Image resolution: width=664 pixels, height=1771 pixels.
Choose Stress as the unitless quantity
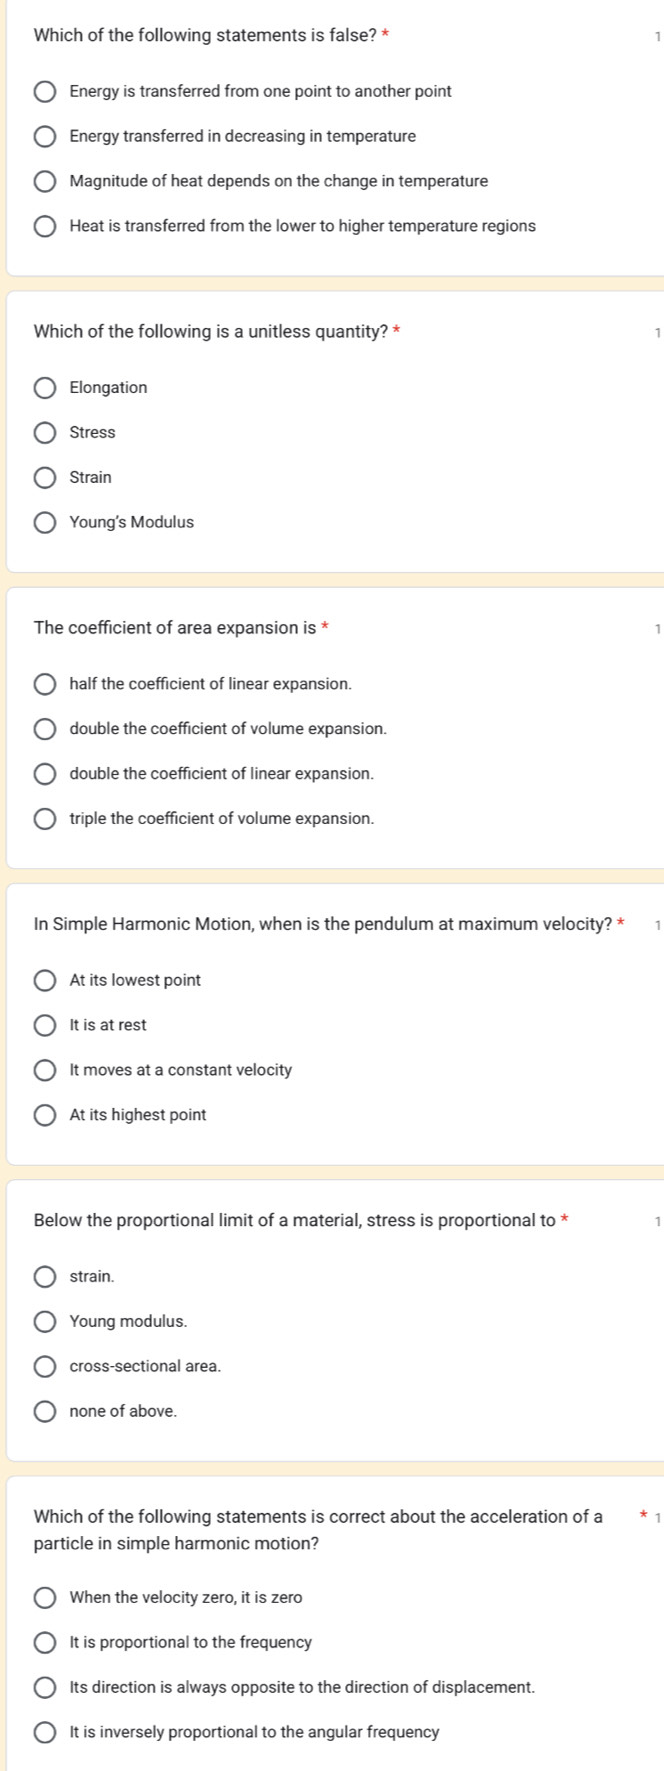coord(46,433)
